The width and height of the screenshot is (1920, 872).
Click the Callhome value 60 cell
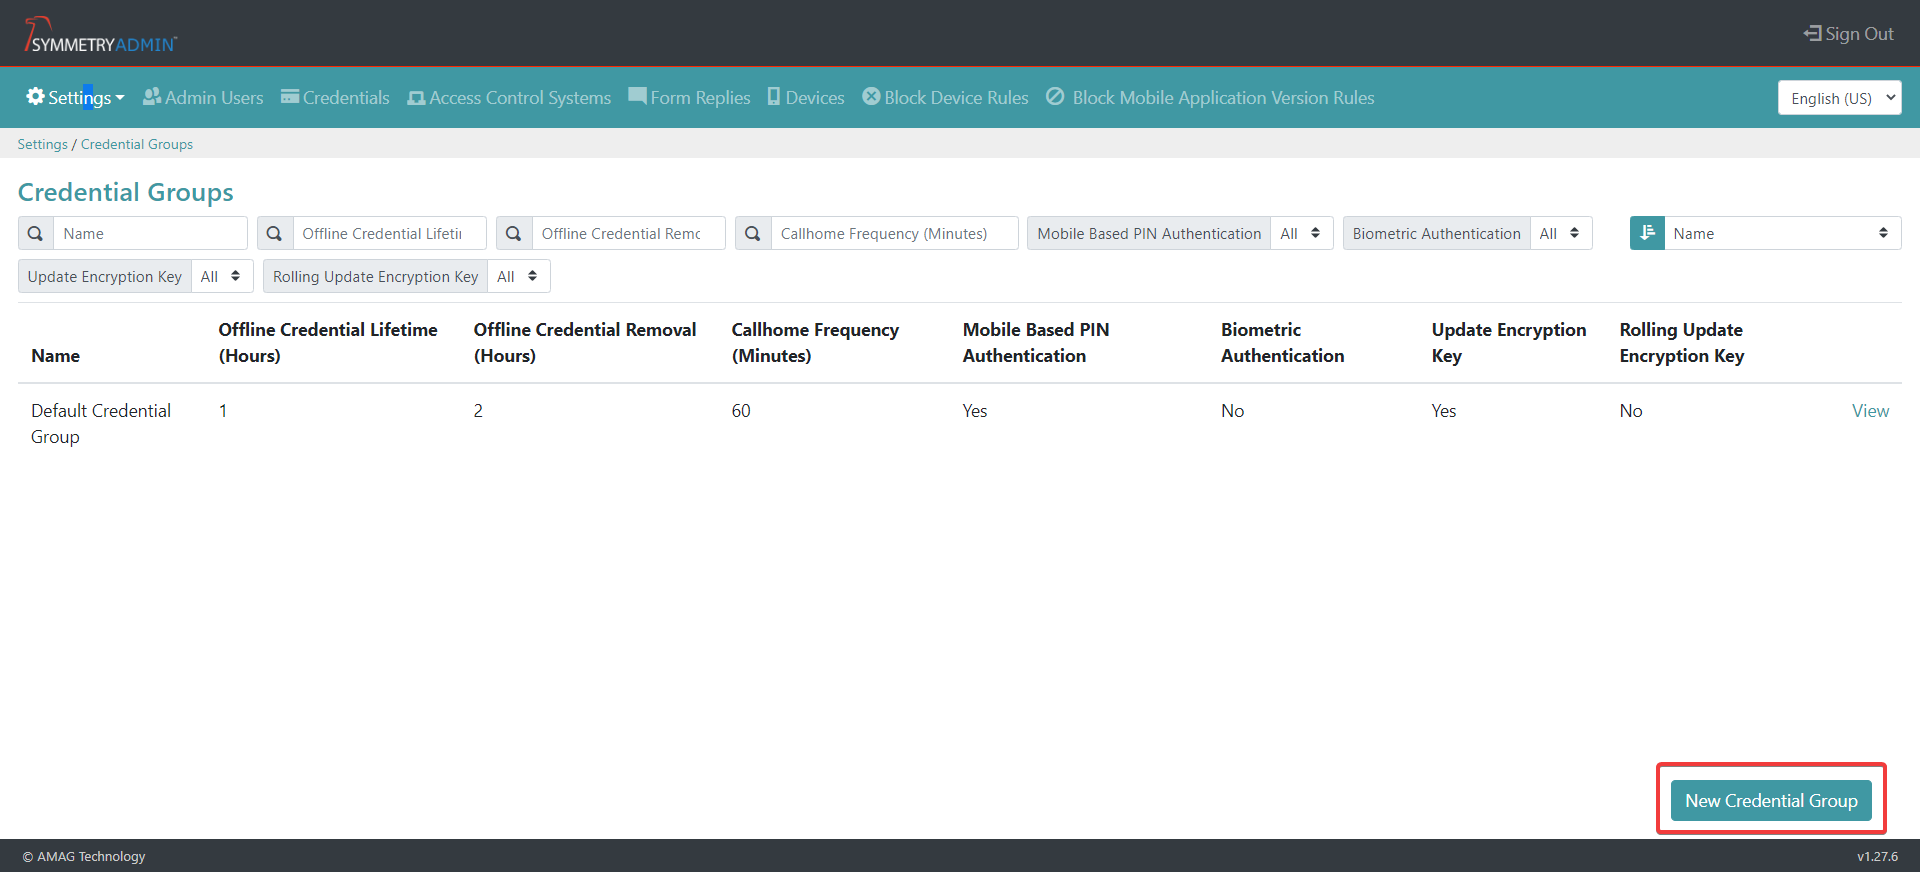(x=741, y=411)
